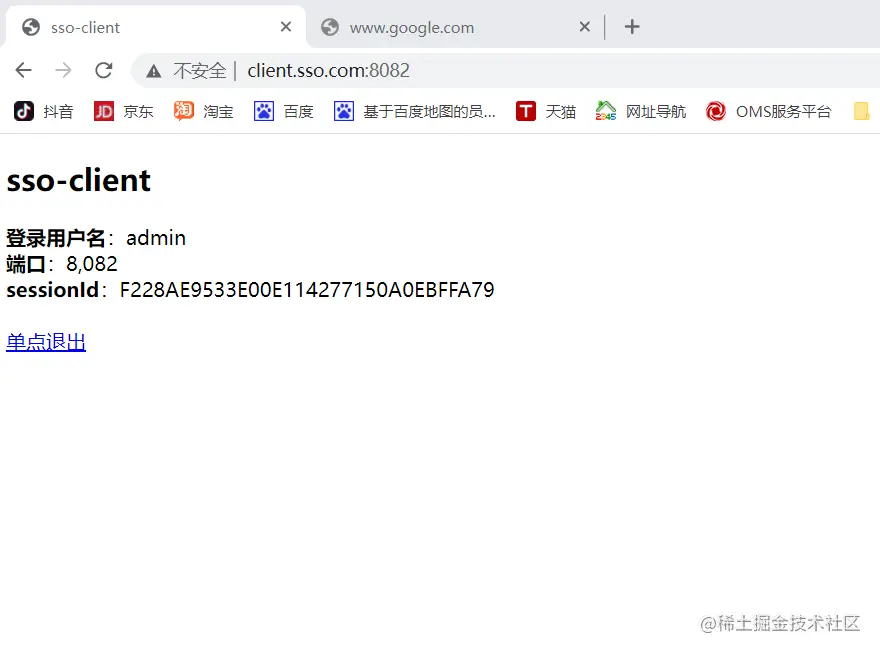Click the Baidu paw icon beside 百度
The width and height of the screenshot is (880, 653).
[x=264, y=111]
